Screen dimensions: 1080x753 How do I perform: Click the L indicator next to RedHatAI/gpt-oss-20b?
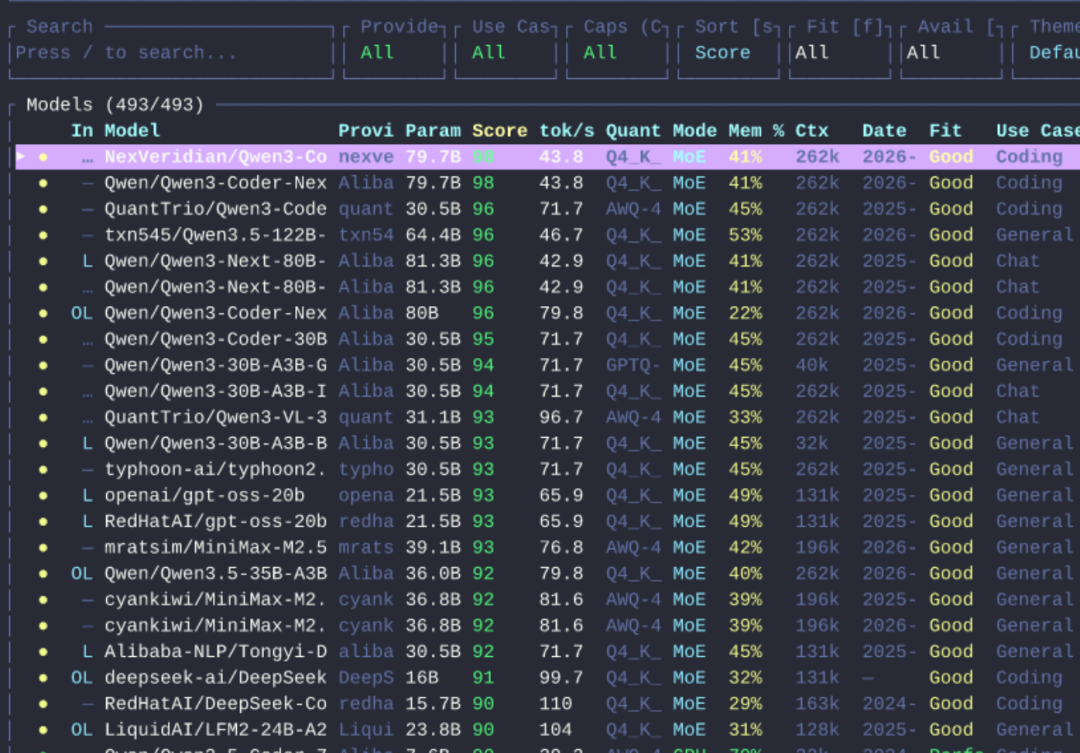87,522
